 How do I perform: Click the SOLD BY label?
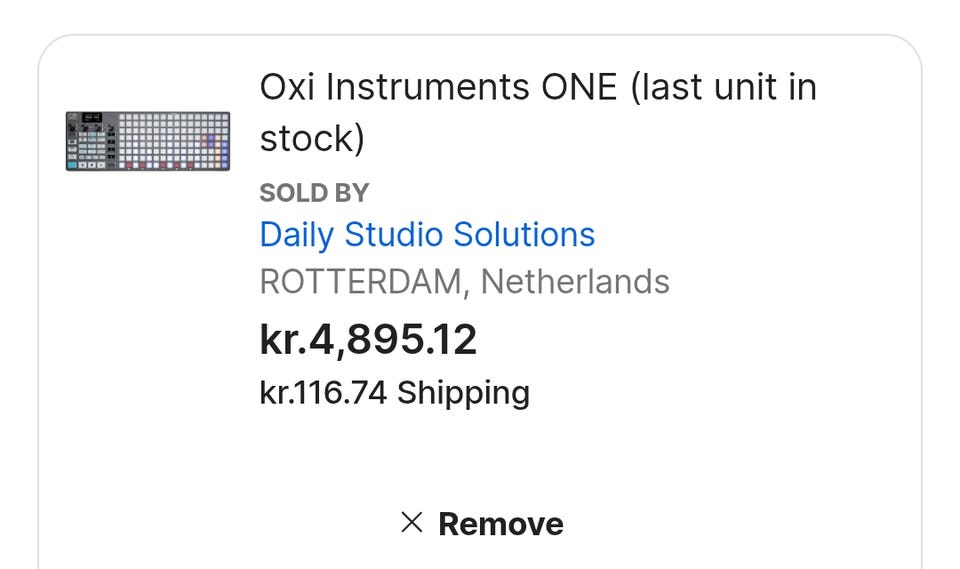pyautogui.click(x=314, y=193)
